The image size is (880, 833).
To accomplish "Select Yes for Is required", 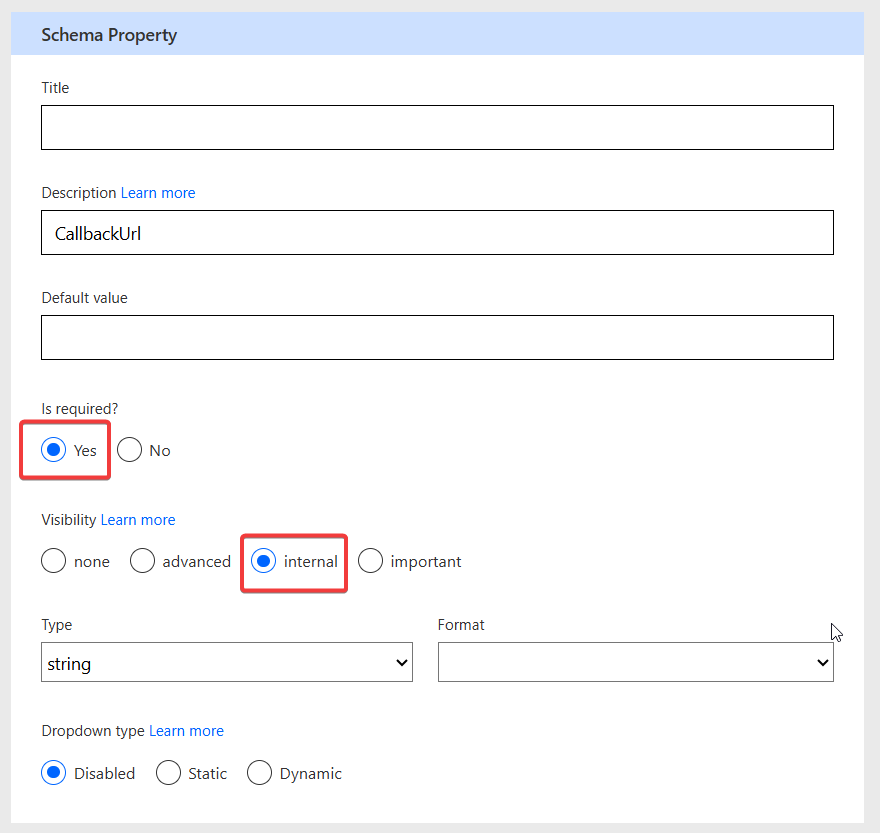I will coord(54,450).
